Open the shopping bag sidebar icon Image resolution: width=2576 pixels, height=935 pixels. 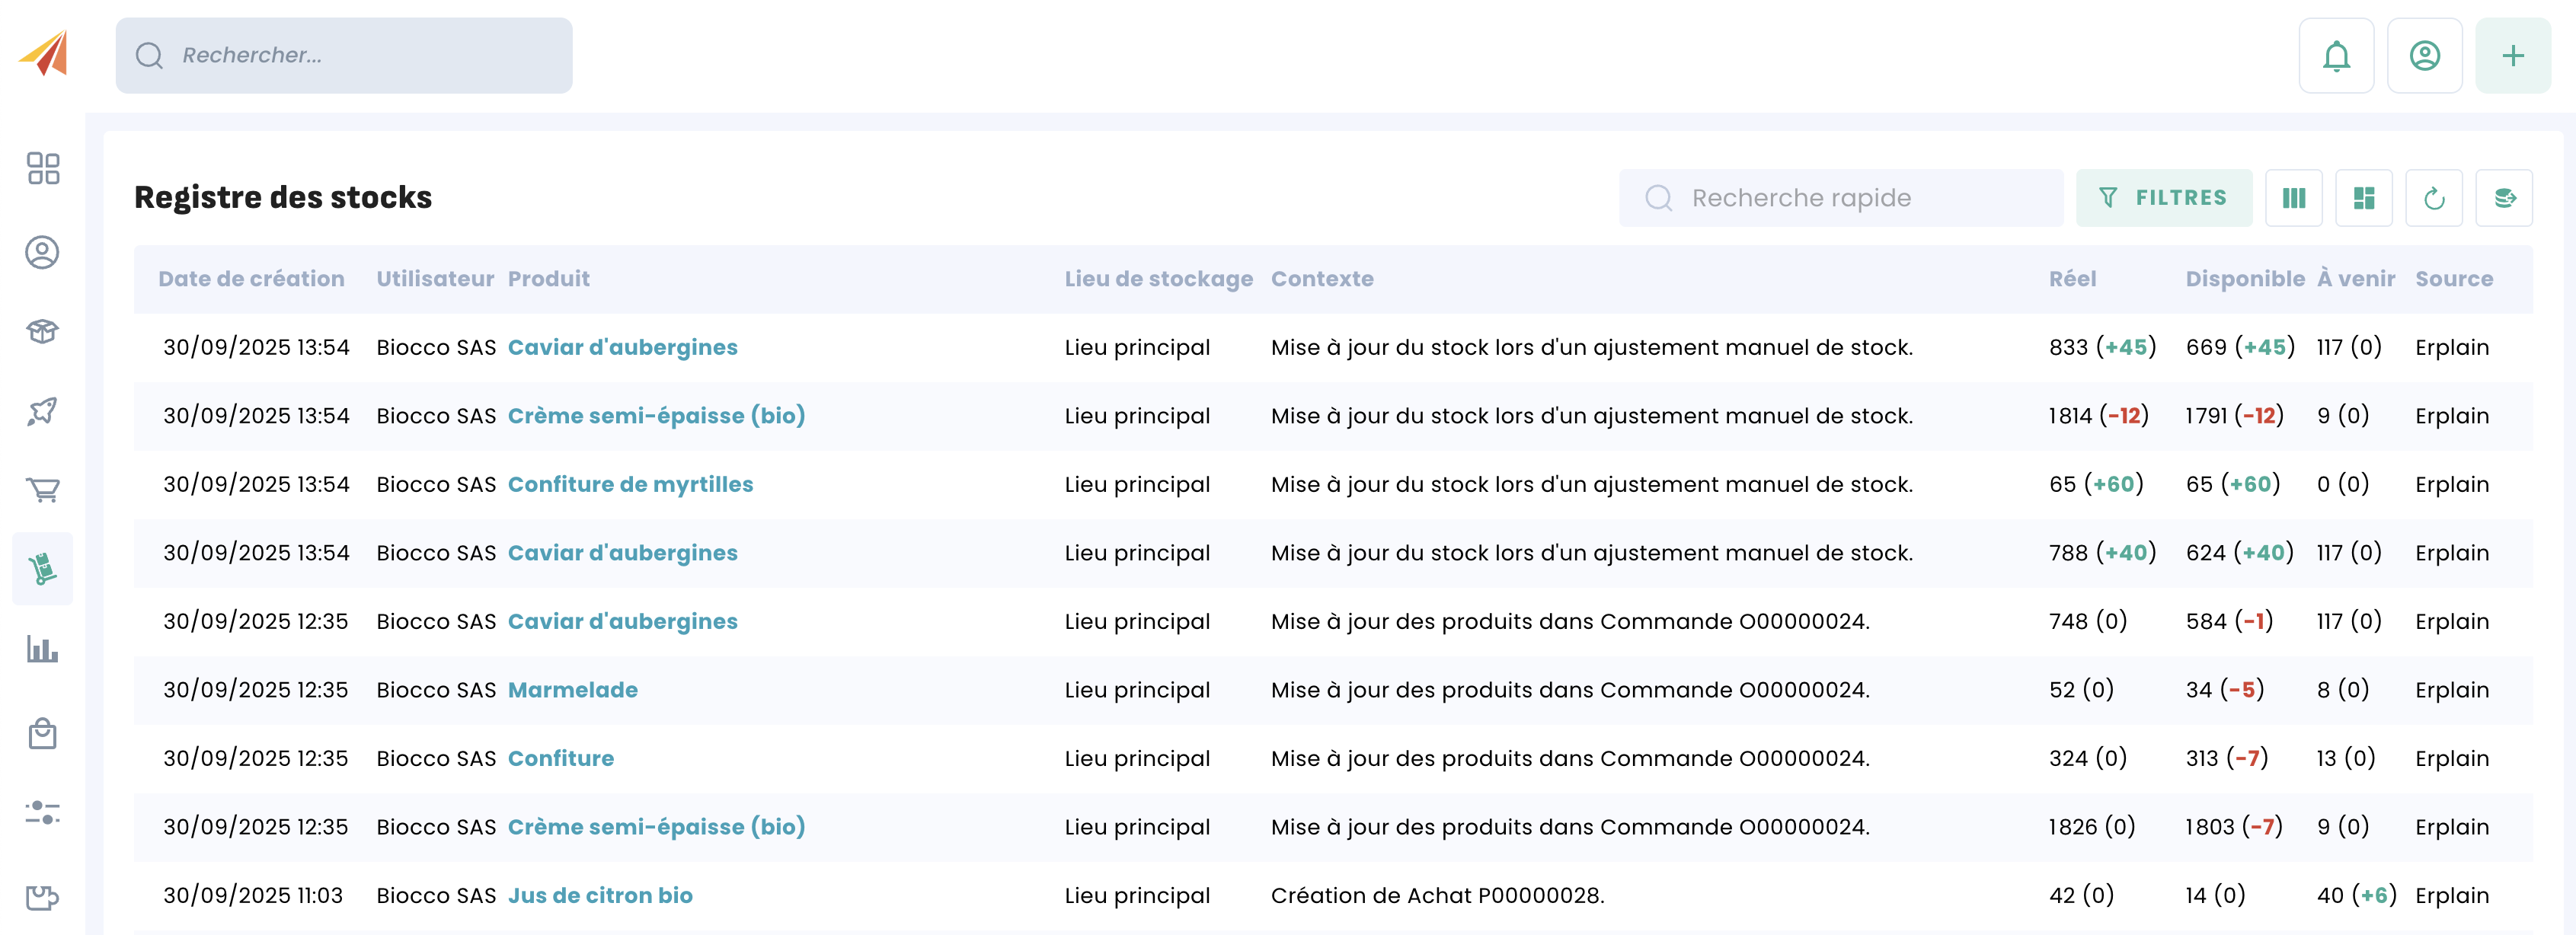coord(43,734)
